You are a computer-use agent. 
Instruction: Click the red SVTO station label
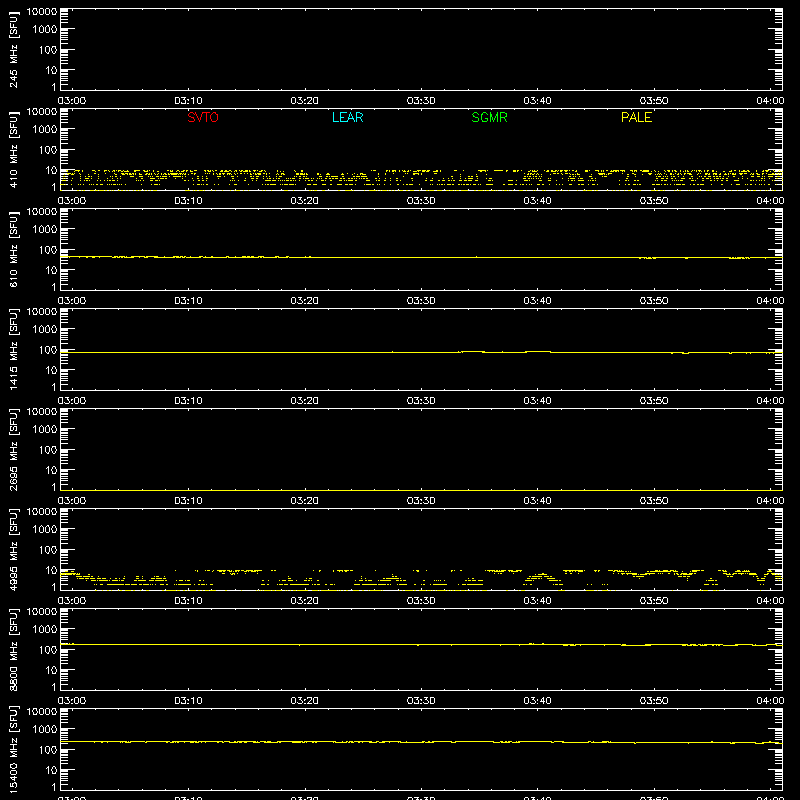[x=203, y=117]
